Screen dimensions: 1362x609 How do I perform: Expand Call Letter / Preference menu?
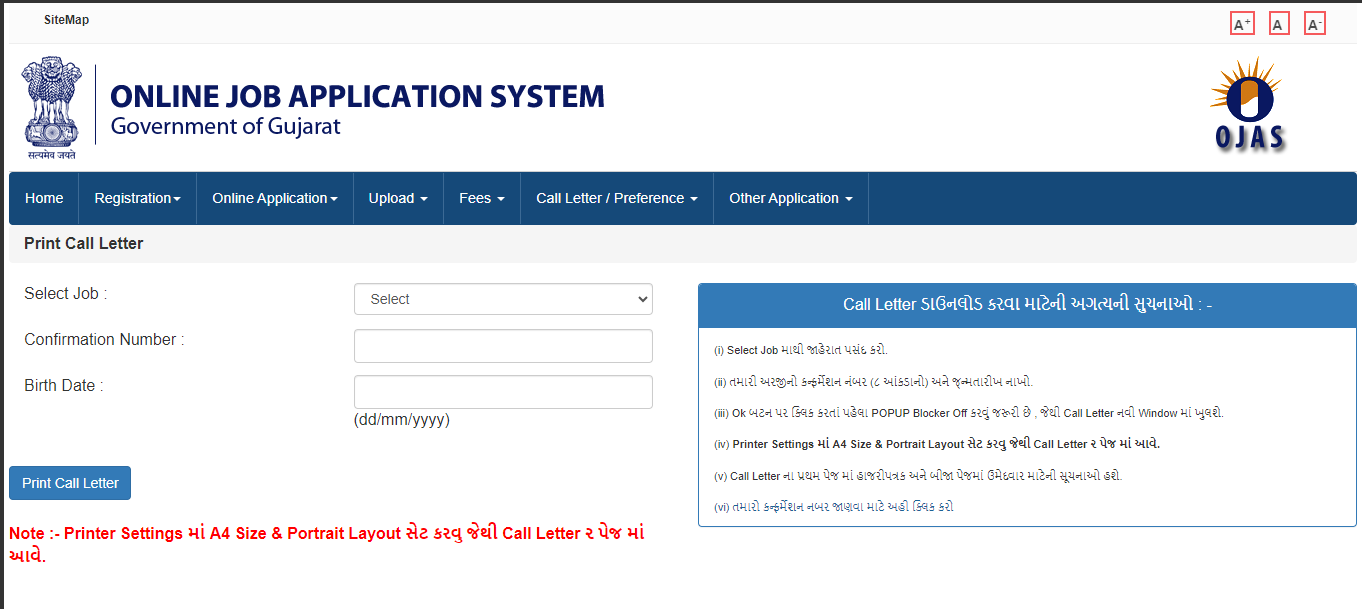coord(617,198)
